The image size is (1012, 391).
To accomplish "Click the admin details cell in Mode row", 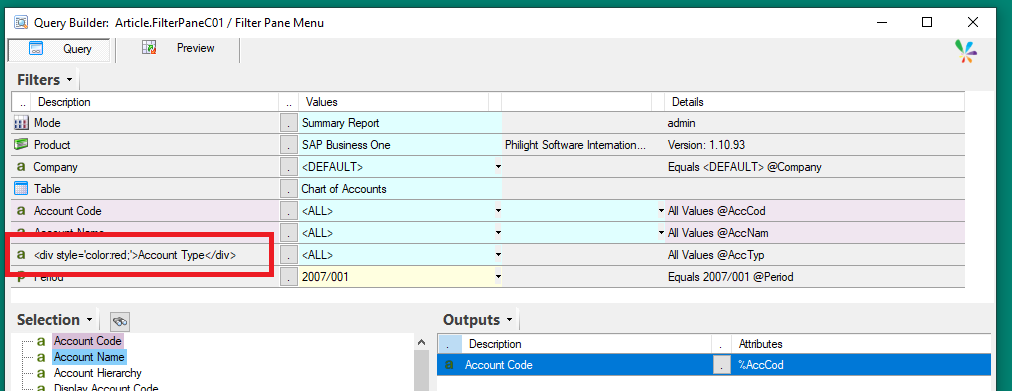I will click(815, 123).
